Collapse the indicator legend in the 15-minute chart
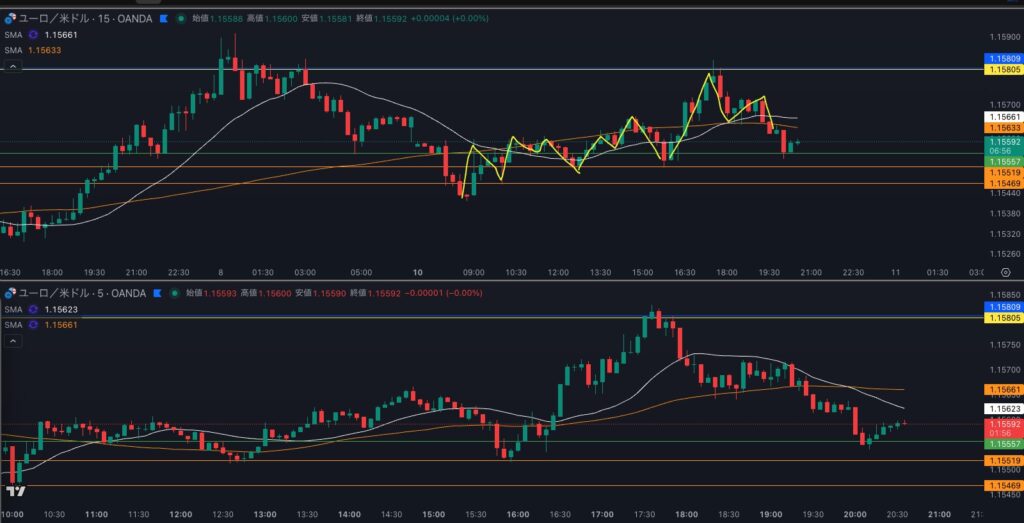The width and height of the screenshot is (1024, 523). click(13, 66)
